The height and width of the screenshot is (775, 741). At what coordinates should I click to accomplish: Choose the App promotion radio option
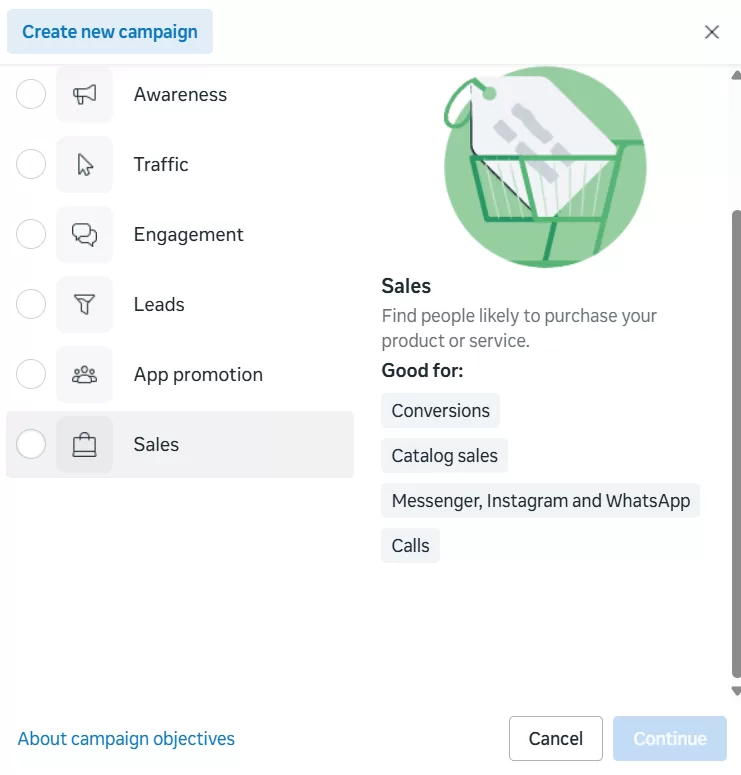[x=31, y=375]
